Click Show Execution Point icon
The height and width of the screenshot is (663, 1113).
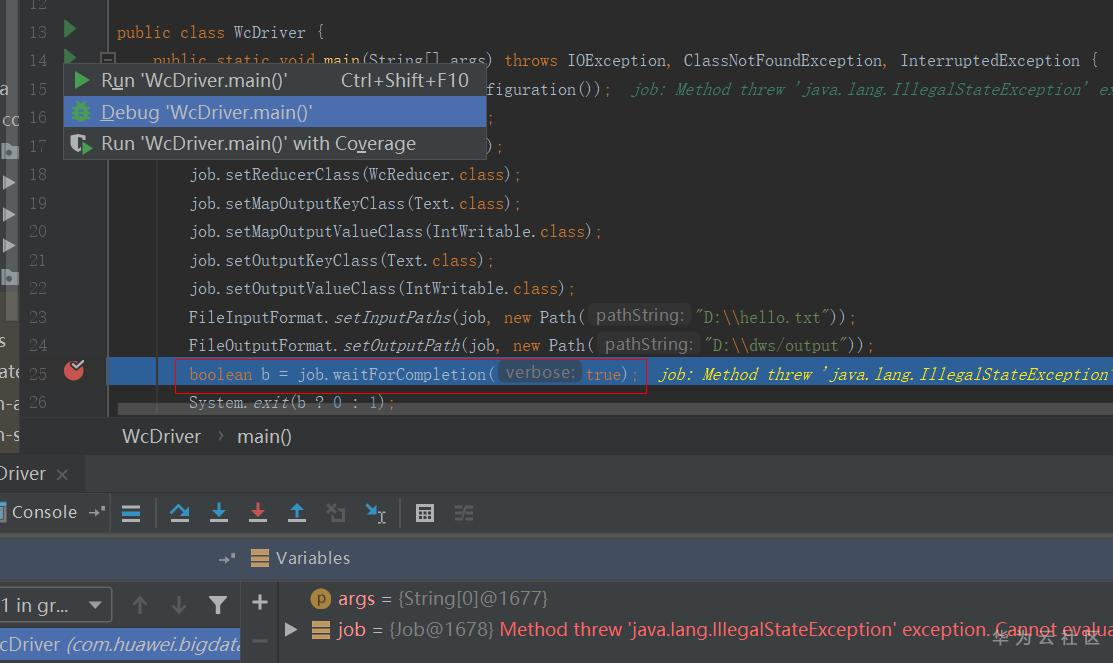[x=131, y=513]
